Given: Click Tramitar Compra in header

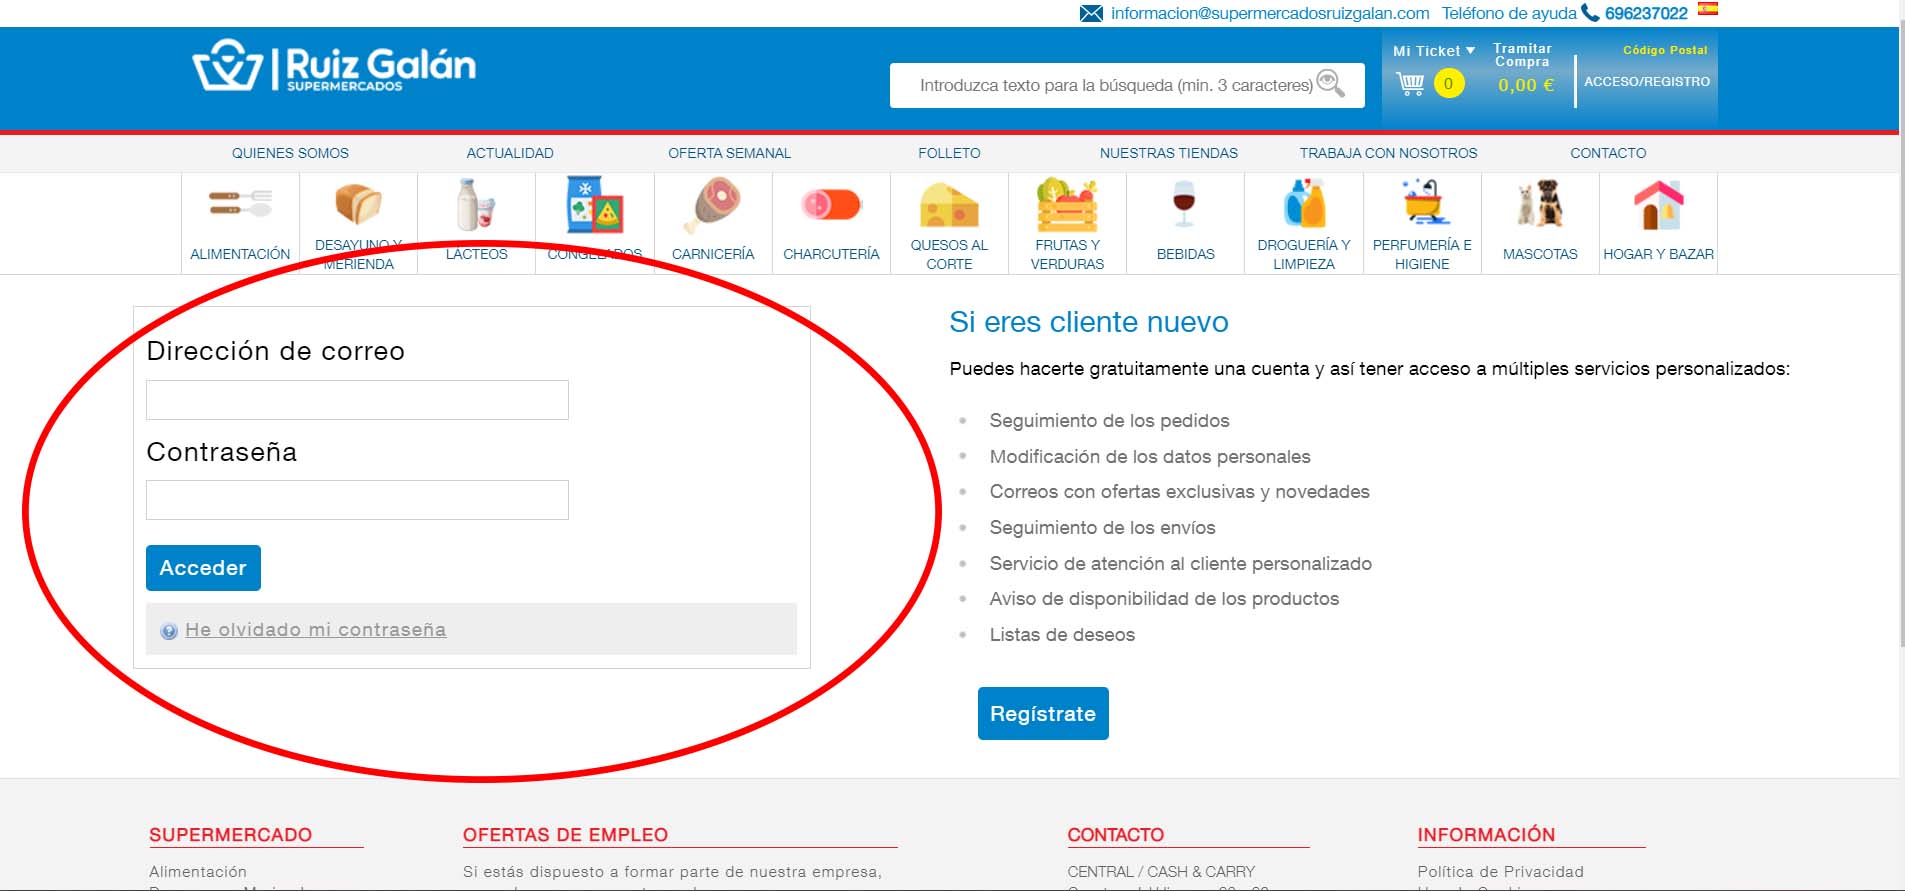Looking at the screenshot, I should click(x=1522, y=55).
